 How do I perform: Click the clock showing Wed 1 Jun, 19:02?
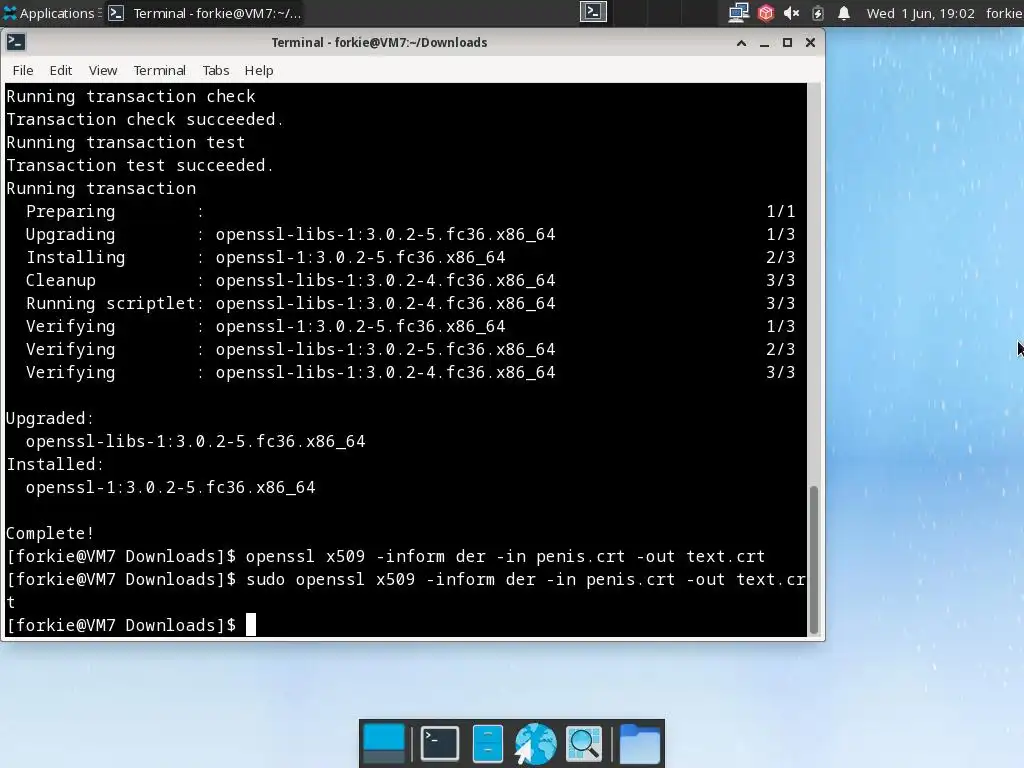(x=920, y=13)
